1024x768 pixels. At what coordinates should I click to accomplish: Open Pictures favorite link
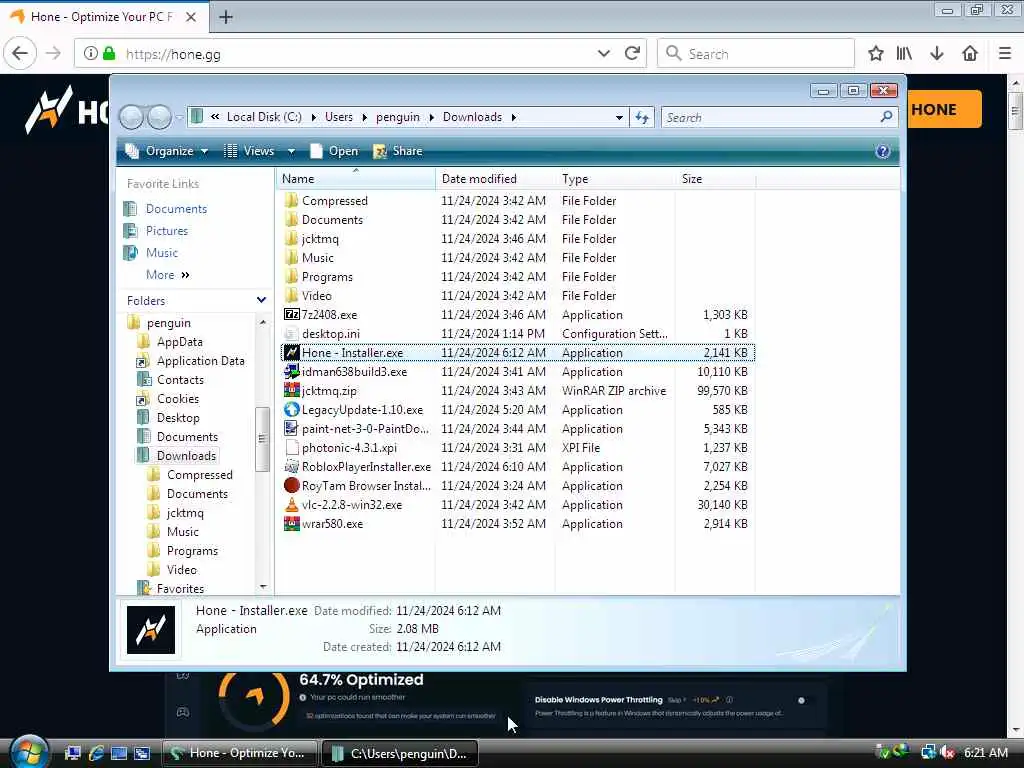pos(167,231)
